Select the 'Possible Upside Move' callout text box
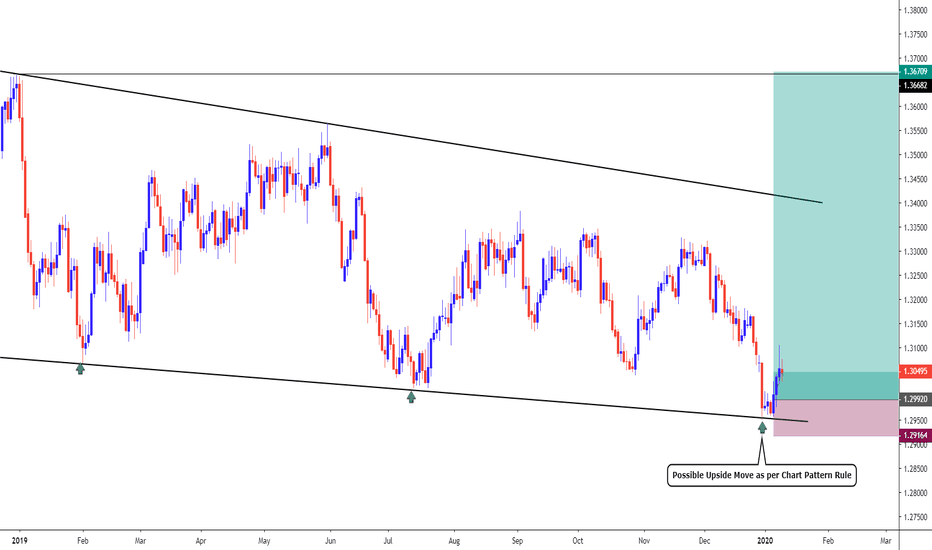932x550 pixels. click(761, 475)
